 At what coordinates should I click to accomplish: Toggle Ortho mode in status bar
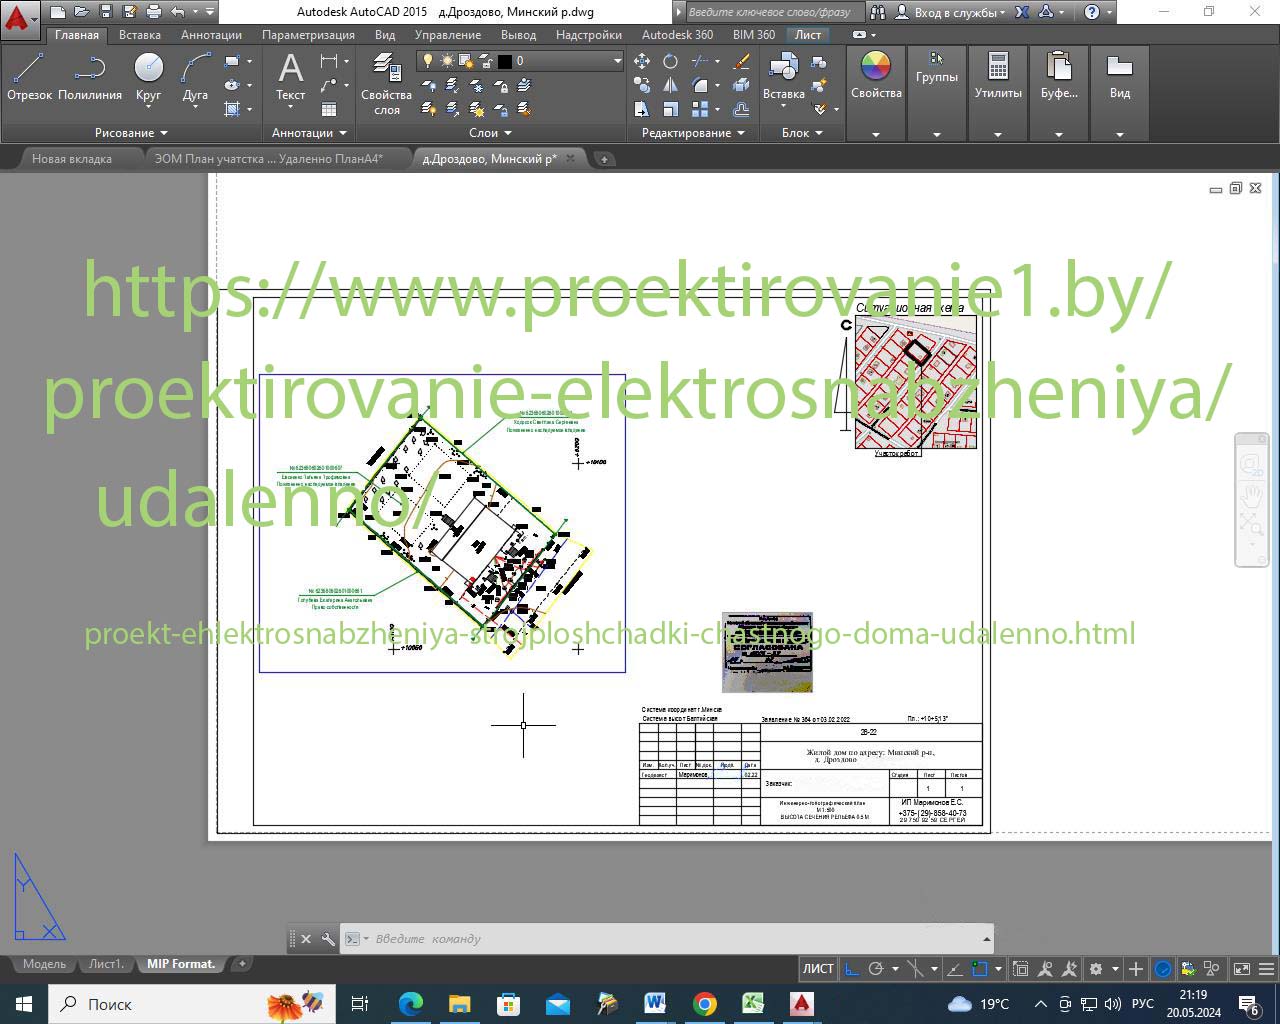[852, 968]
